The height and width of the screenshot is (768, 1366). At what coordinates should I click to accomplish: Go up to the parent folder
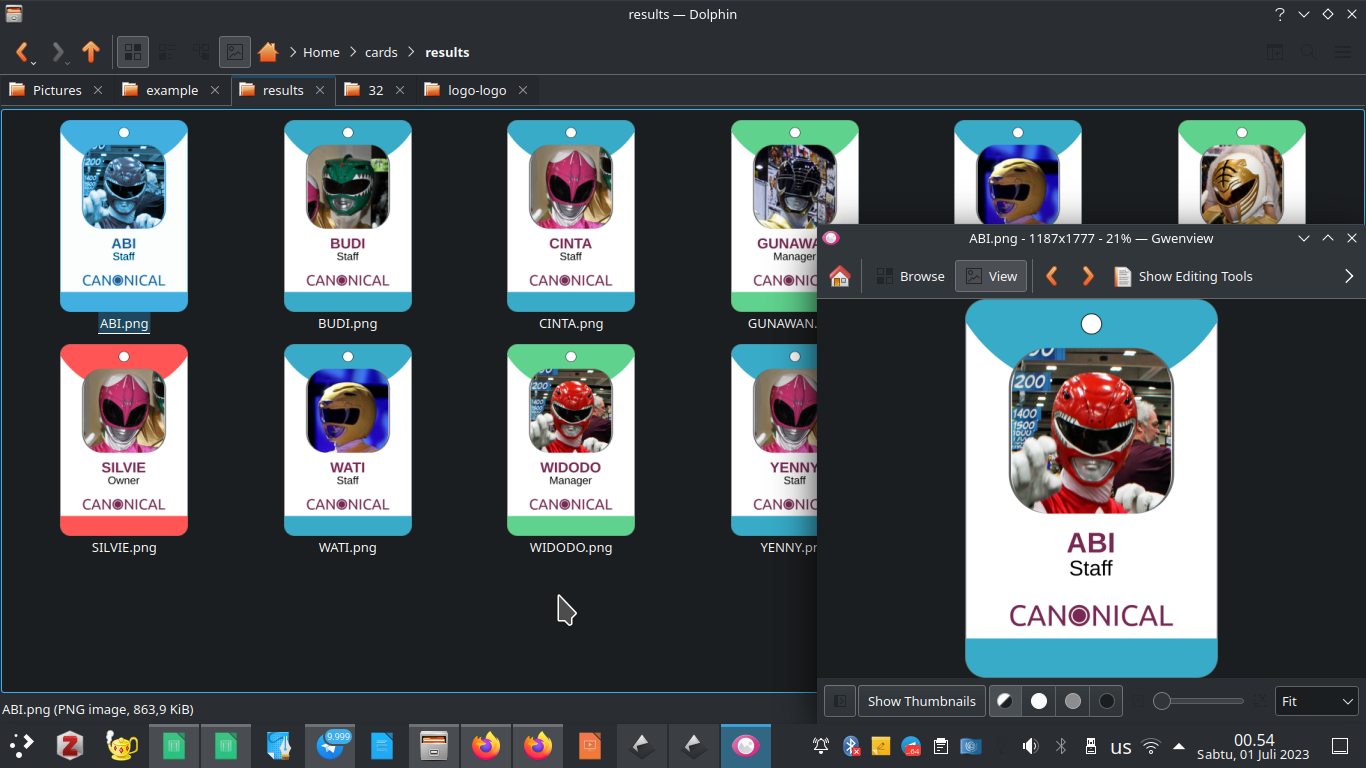[91, 52]
